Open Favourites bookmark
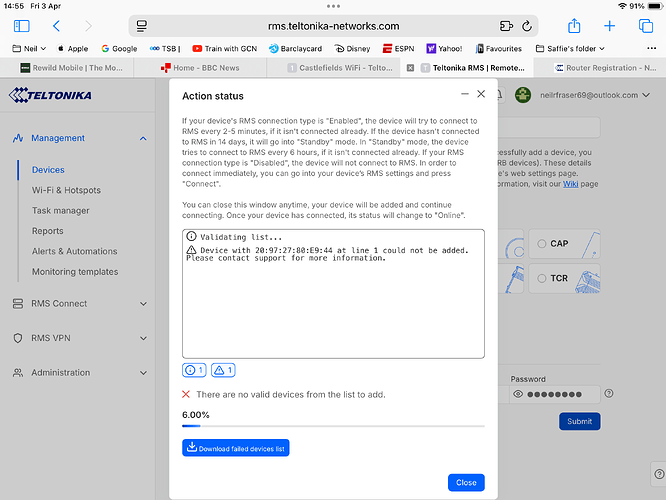This screenshot has width=666, height=500. click(x=499, y=48)
